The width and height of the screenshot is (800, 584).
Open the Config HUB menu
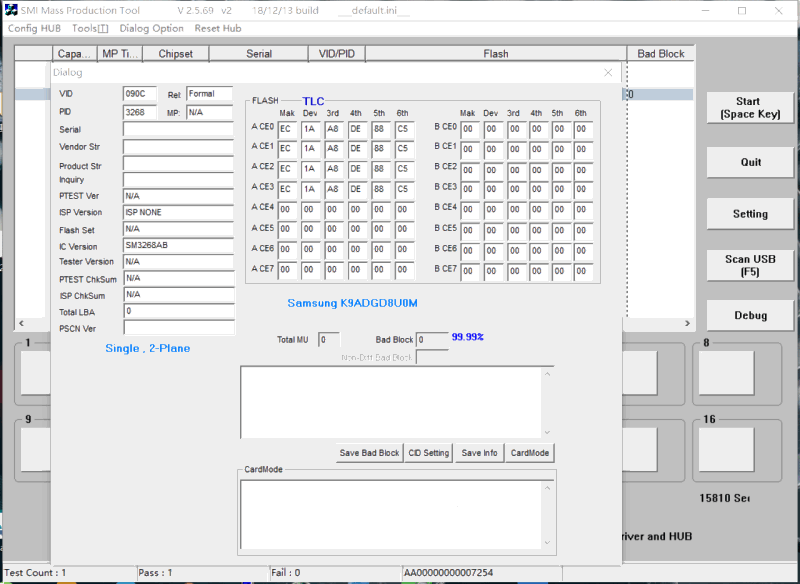35,28
